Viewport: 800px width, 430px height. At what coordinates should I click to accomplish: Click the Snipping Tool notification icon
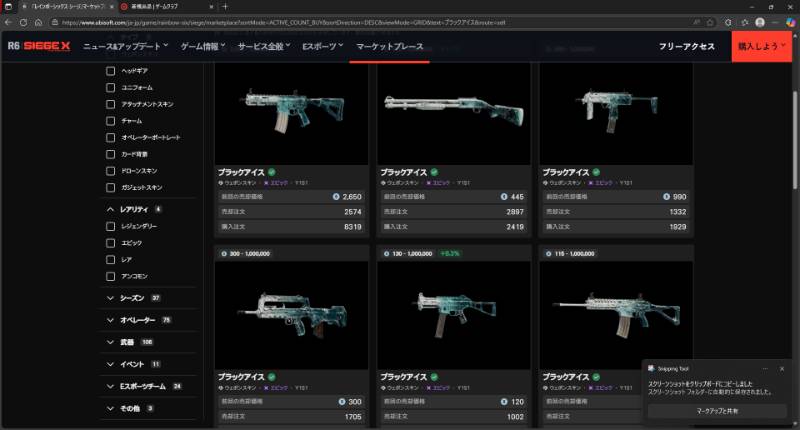[x=651, y=368]
